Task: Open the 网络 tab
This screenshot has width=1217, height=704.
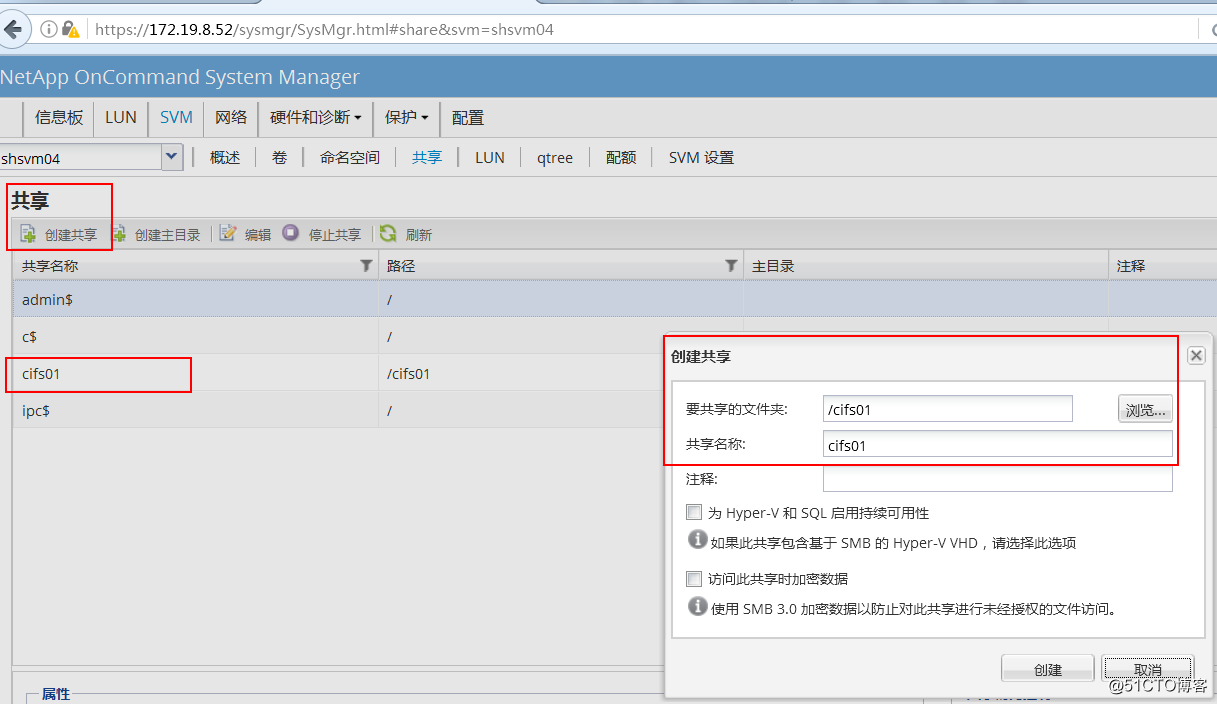Action: (231, 117)
